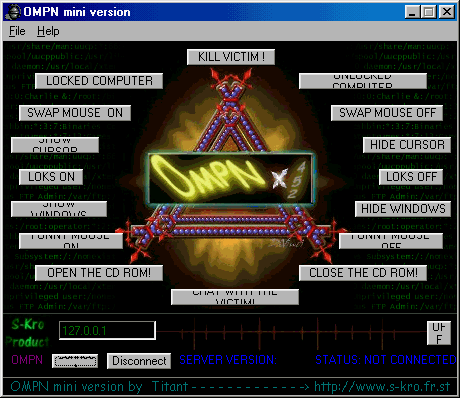Select HIDE CURSOR button

(407, 145)
